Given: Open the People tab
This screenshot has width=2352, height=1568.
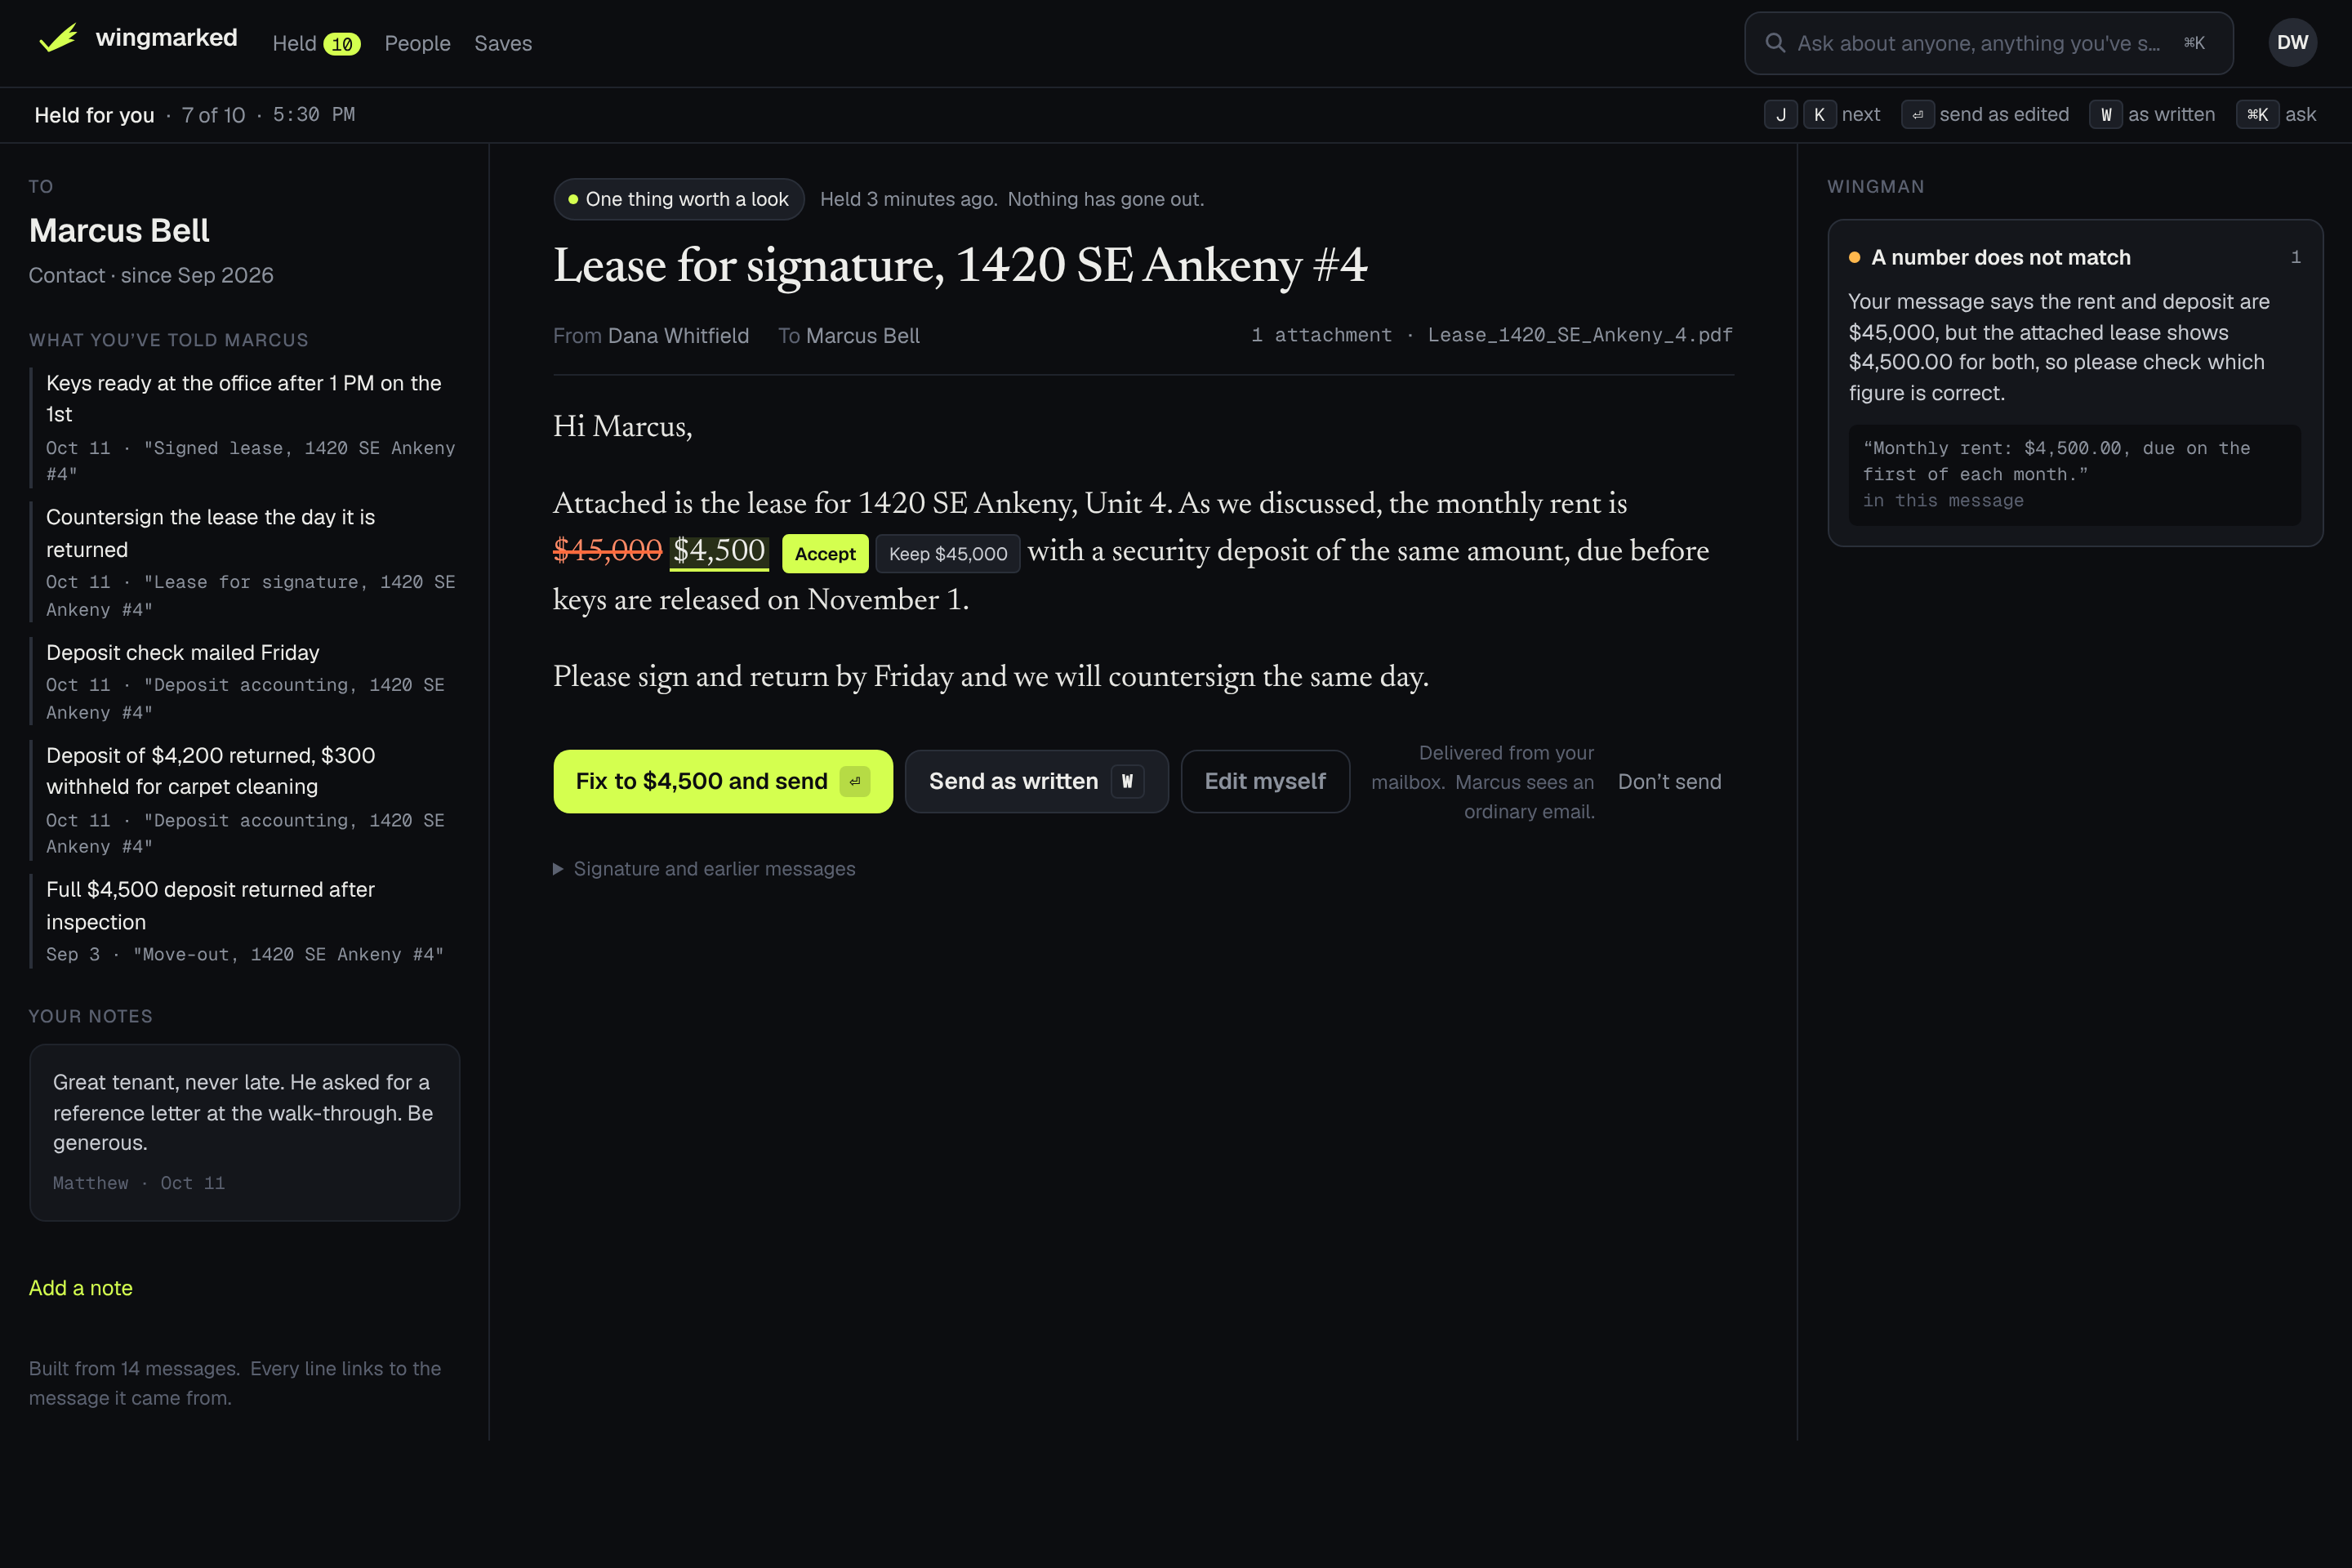Looking at the screenshot, I should pyautogui.click(x=417, y=44).
